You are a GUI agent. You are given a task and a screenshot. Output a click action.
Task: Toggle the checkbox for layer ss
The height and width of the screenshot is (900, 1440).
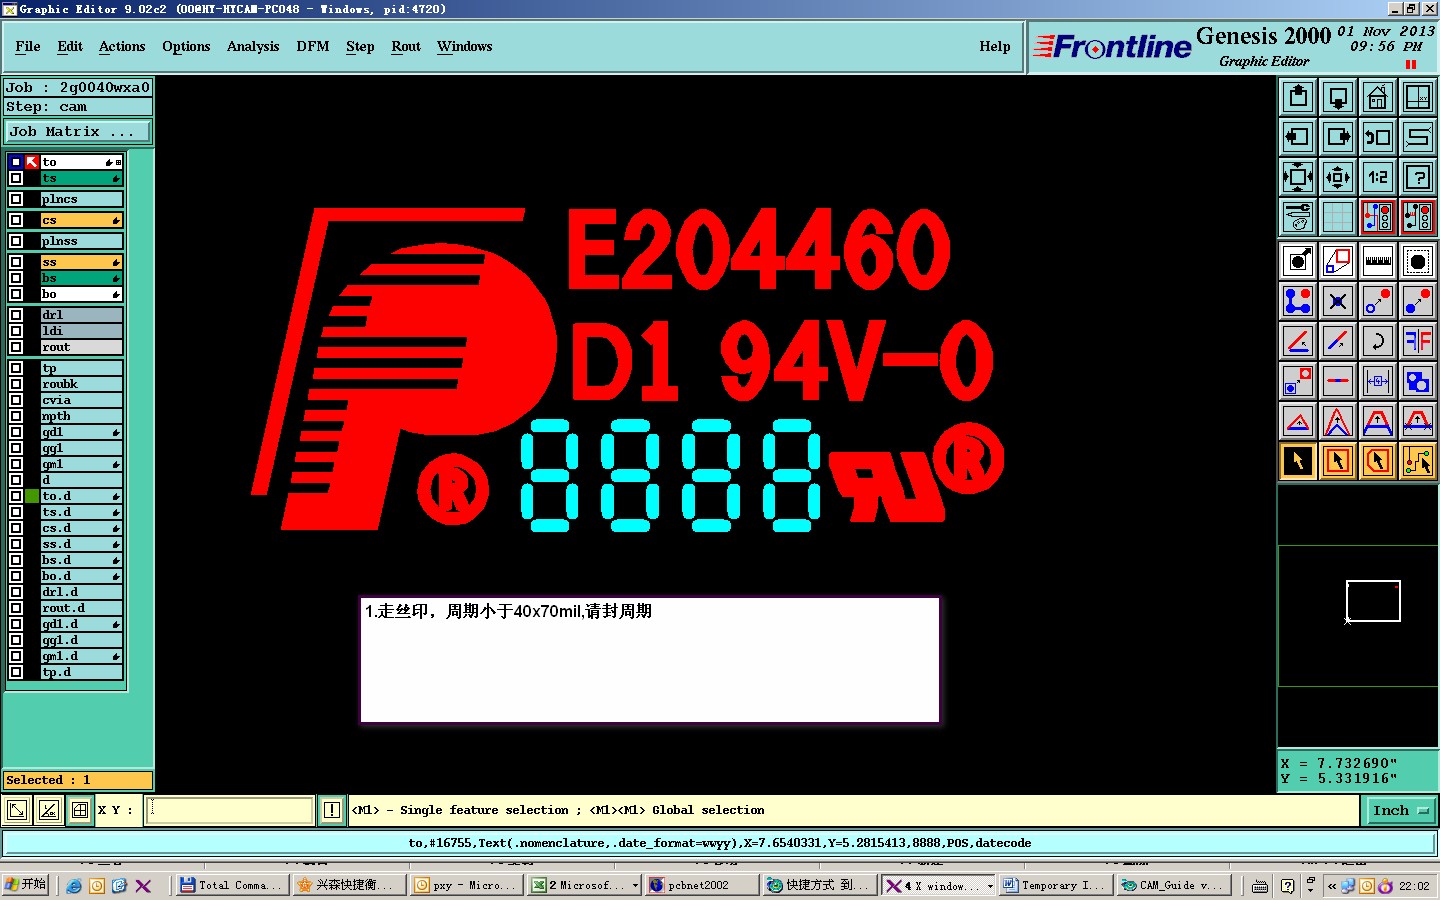pyautogui.click(x=16, y=262)
